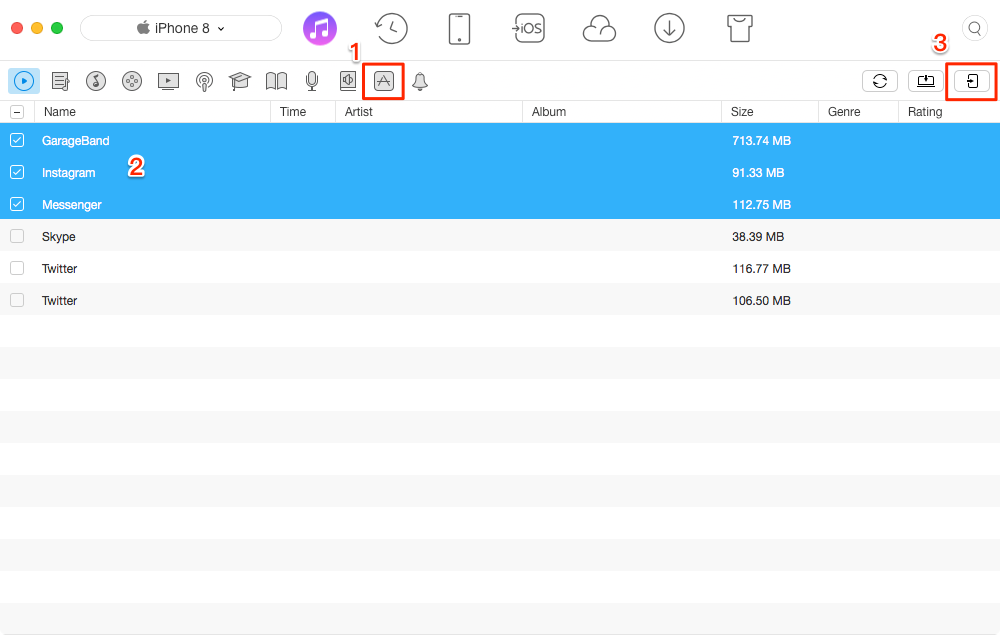Click the 38.39 MB size value

pos(758,237)
